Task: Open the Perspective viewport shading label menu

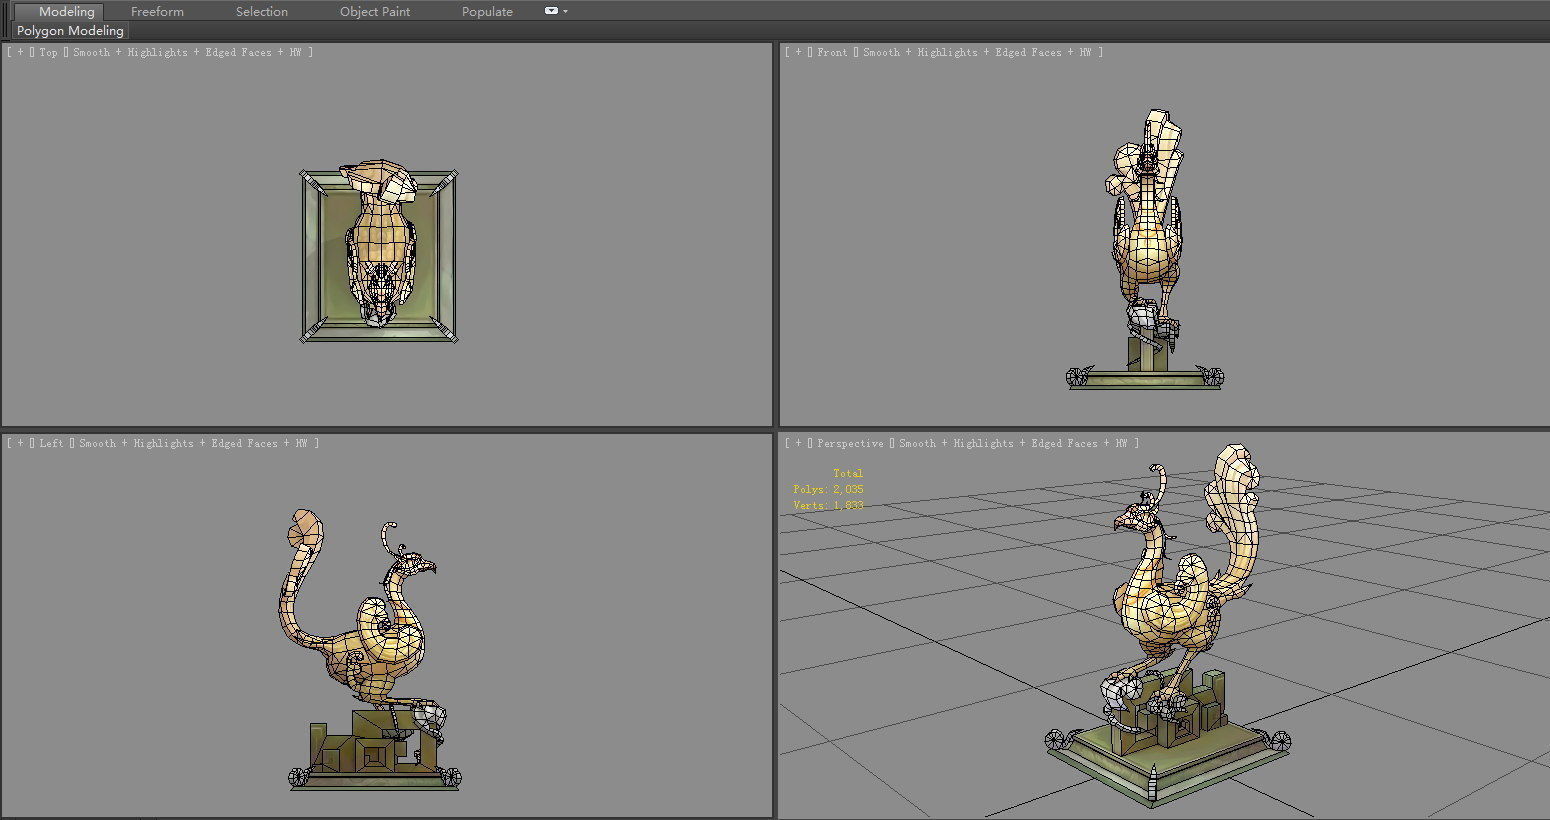Action: [x=1013, y=443]
